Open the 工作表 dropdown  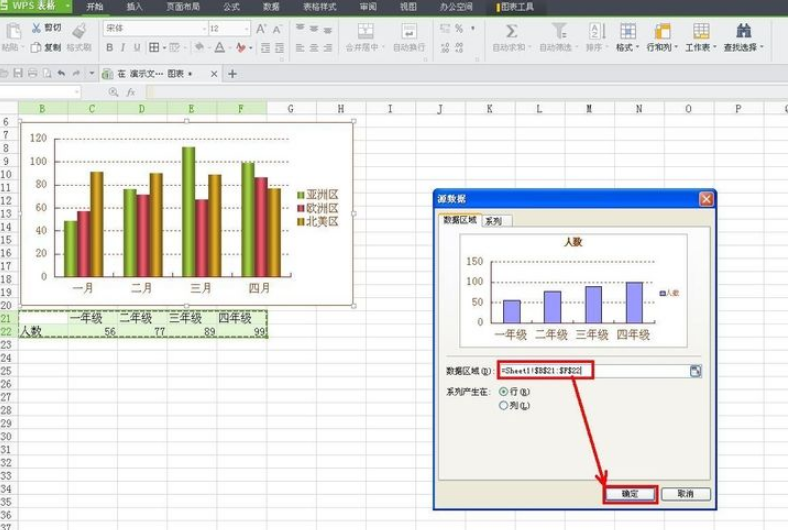point(701,47)
